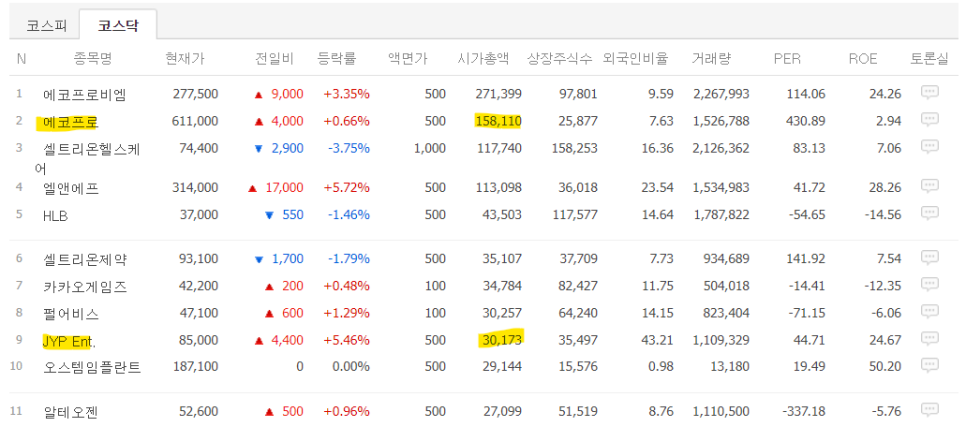Select face value 1,000
Screen dimensions: 966x427
[x=431, y=148]
